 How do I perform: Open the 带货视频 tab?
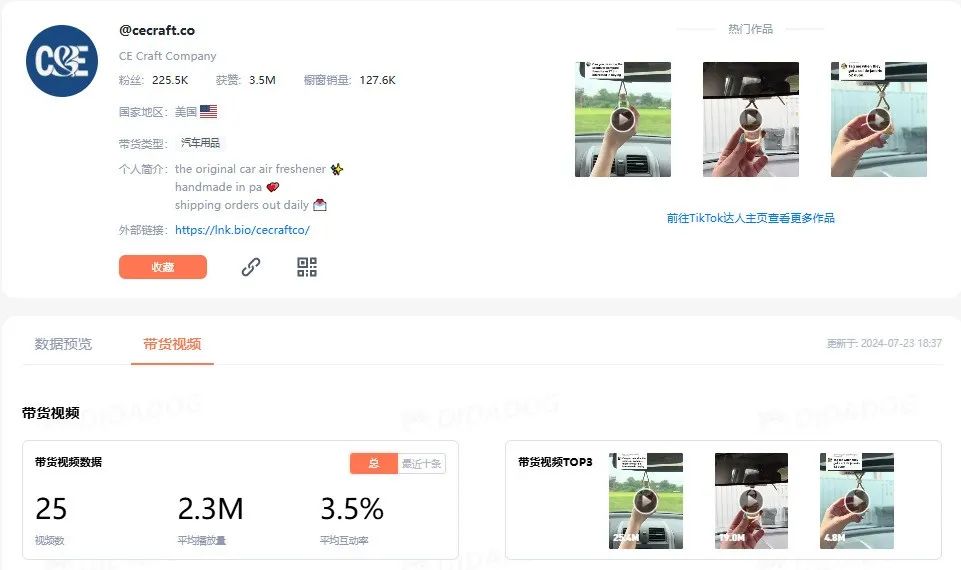[172, 344]
